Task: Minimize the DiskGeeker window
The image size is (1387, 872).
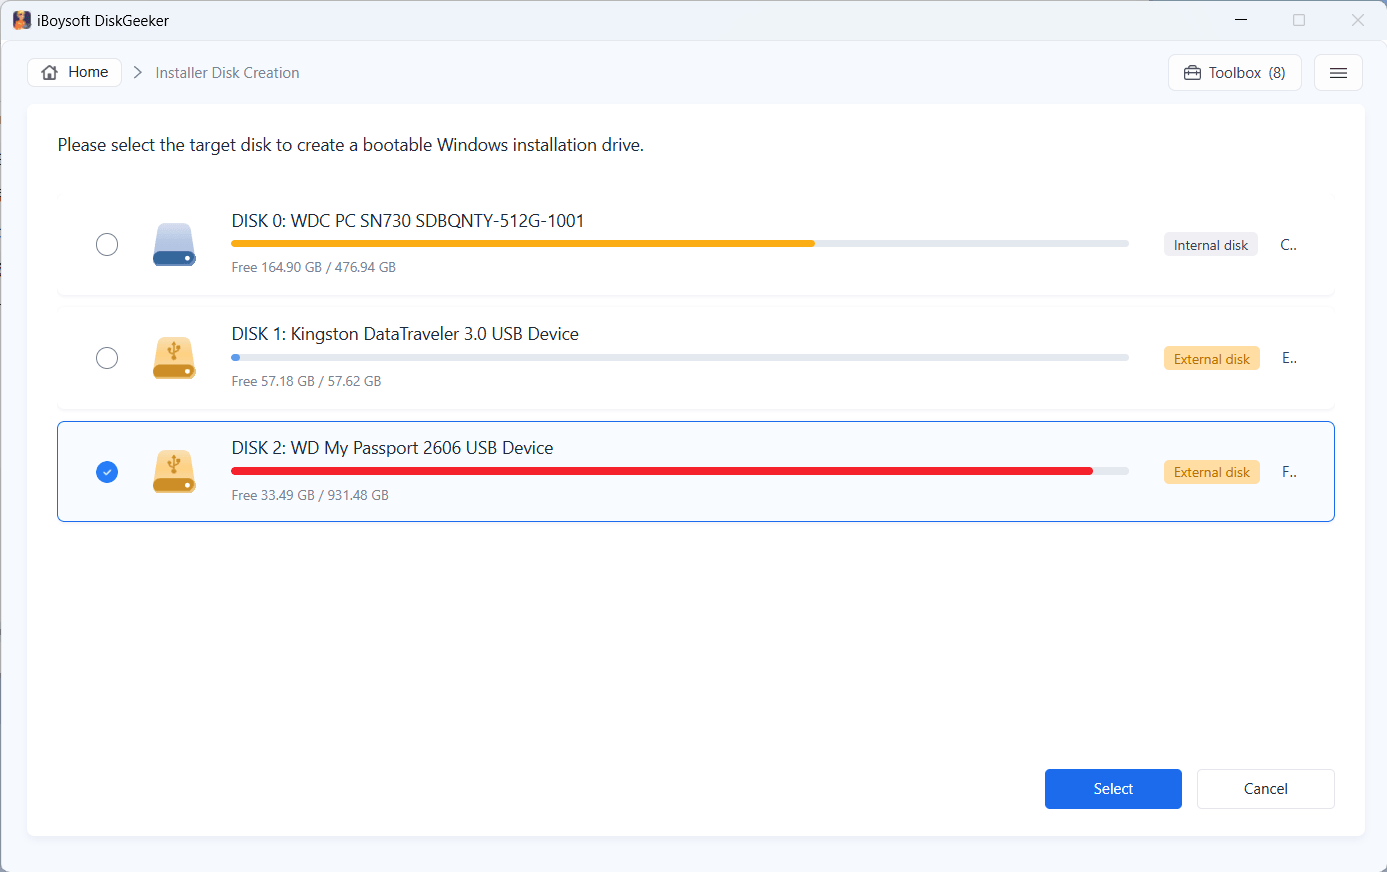Action: [1241, 20]
